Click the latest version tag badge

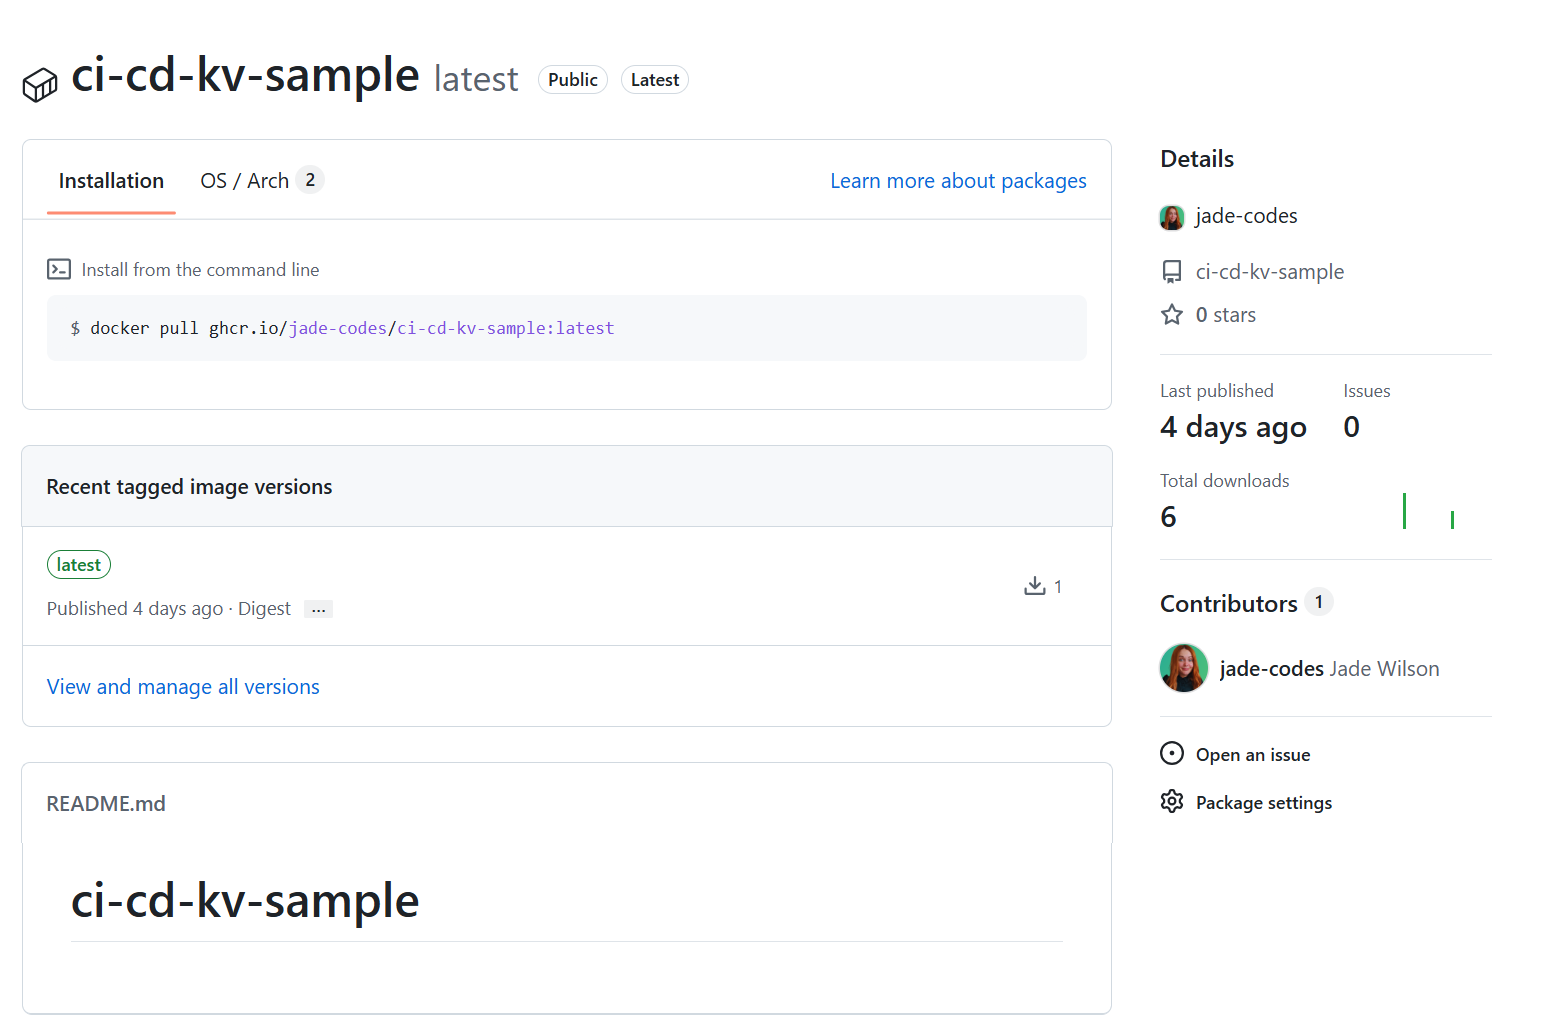[79, 565]
